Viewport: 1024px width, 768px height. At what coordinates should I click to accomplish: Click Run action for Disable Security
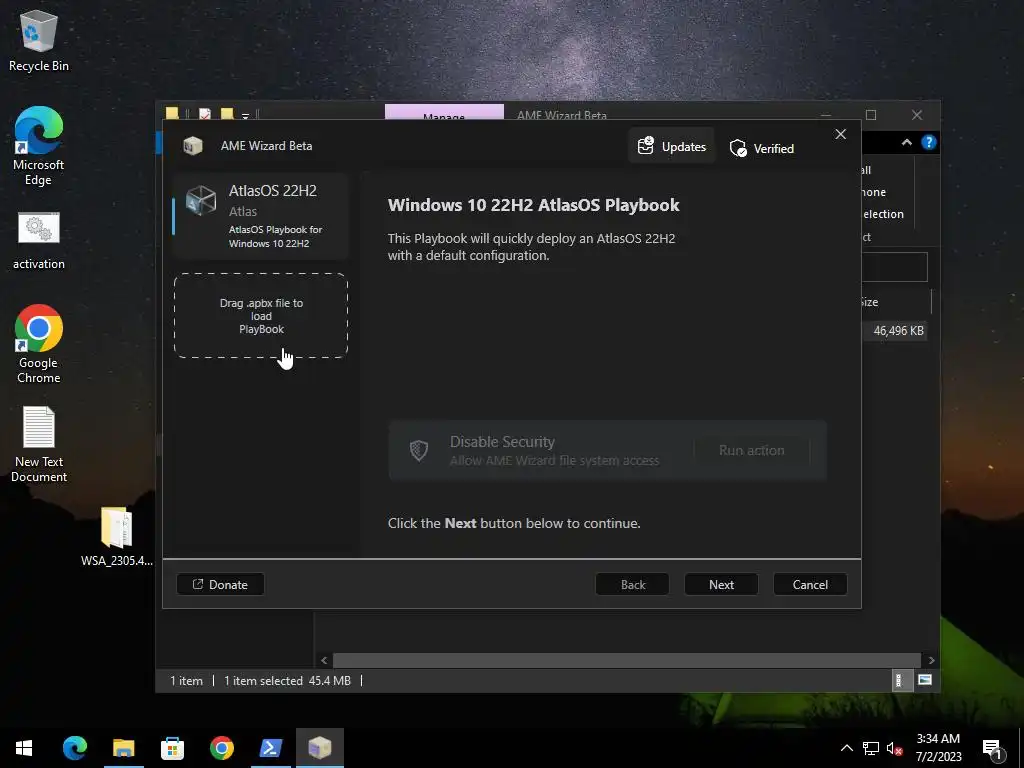pyautogui.click(x=751, y=450)
